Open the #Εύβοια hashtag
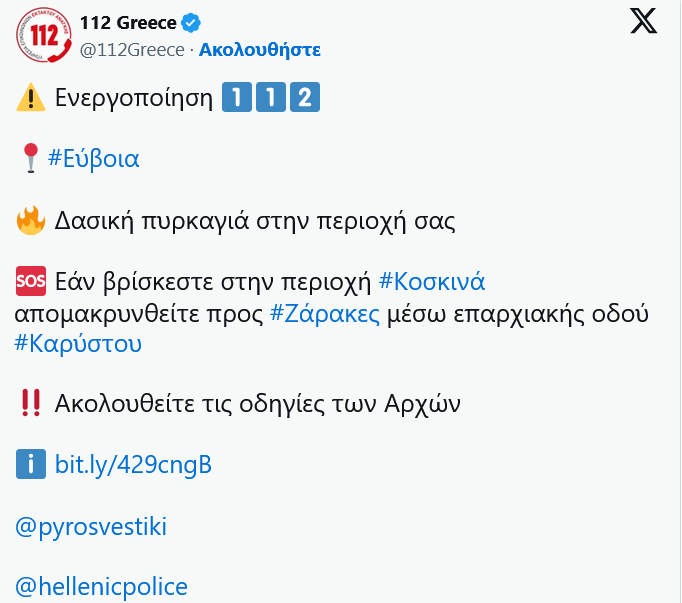Viewport: 682px width, 603px height. [x=93, y=158]
